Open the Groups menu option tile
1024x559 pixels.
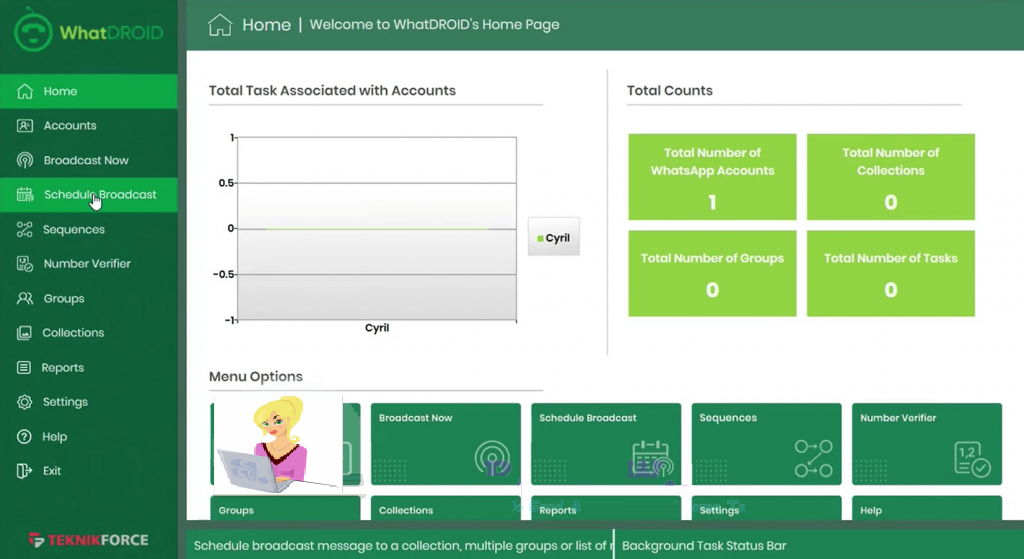point(285,508)
